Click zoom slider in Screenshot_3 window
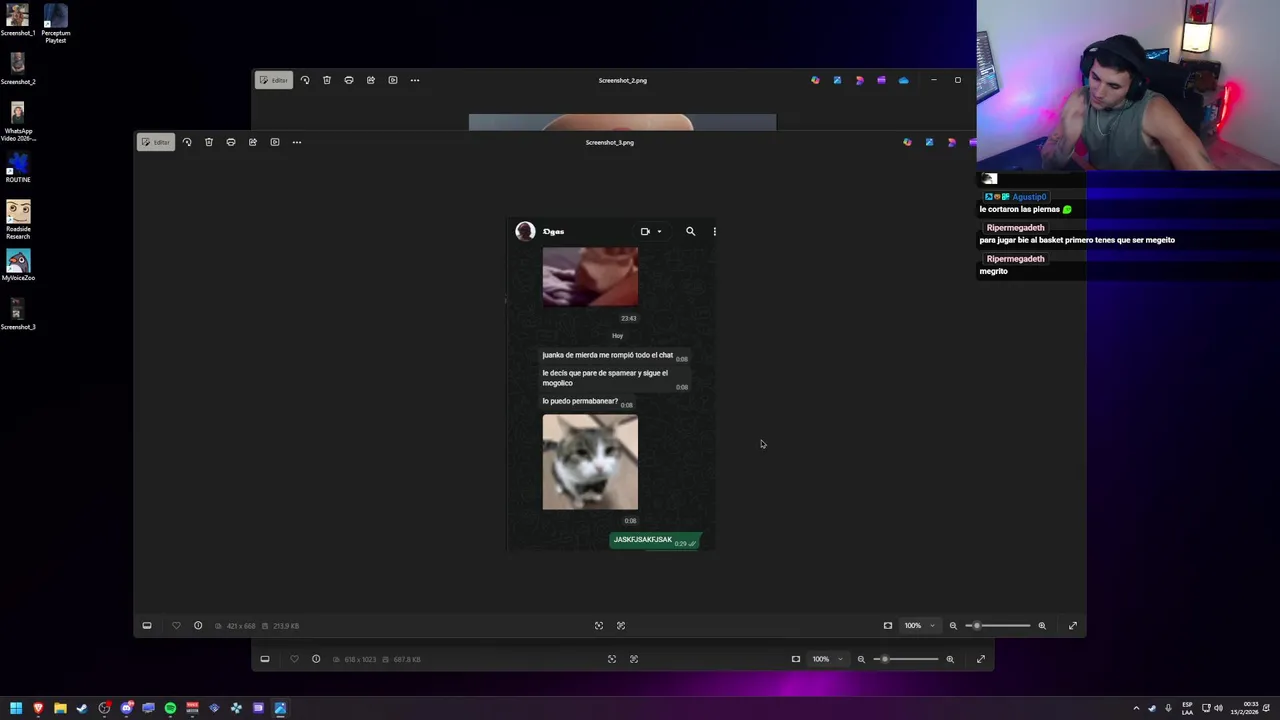Viewport: 1280px width, 720px height. (x=998, y=626)
